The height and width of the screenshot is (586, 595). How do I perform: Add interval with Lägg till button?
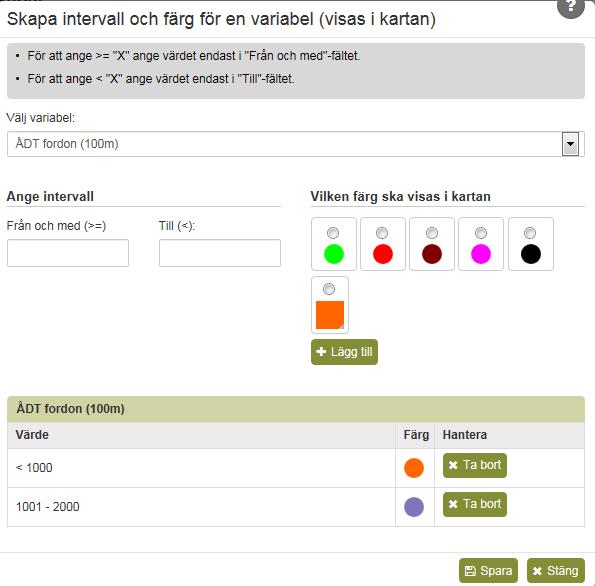(x=344, y=352)
